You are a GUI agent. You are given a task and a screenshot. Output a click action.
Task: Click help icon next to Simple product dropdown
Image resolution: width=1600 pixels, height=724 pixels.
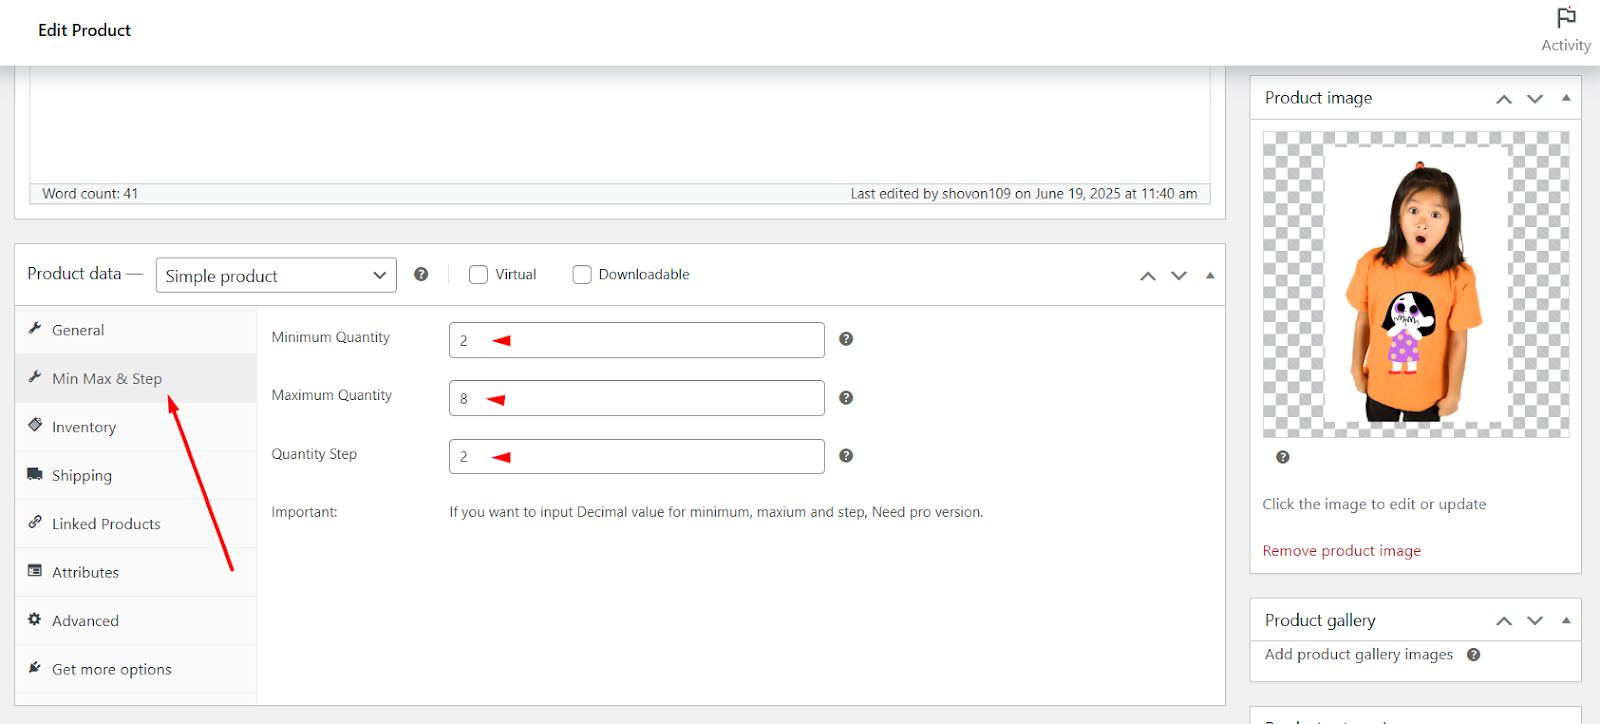(x=421, y=274)
